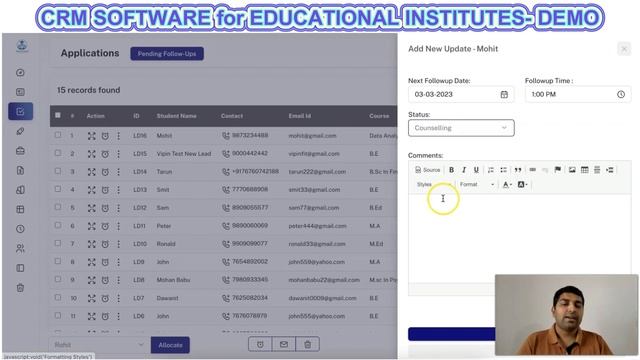
Task: Sort by the Student Name column header
Action: [x=176, y=116]
